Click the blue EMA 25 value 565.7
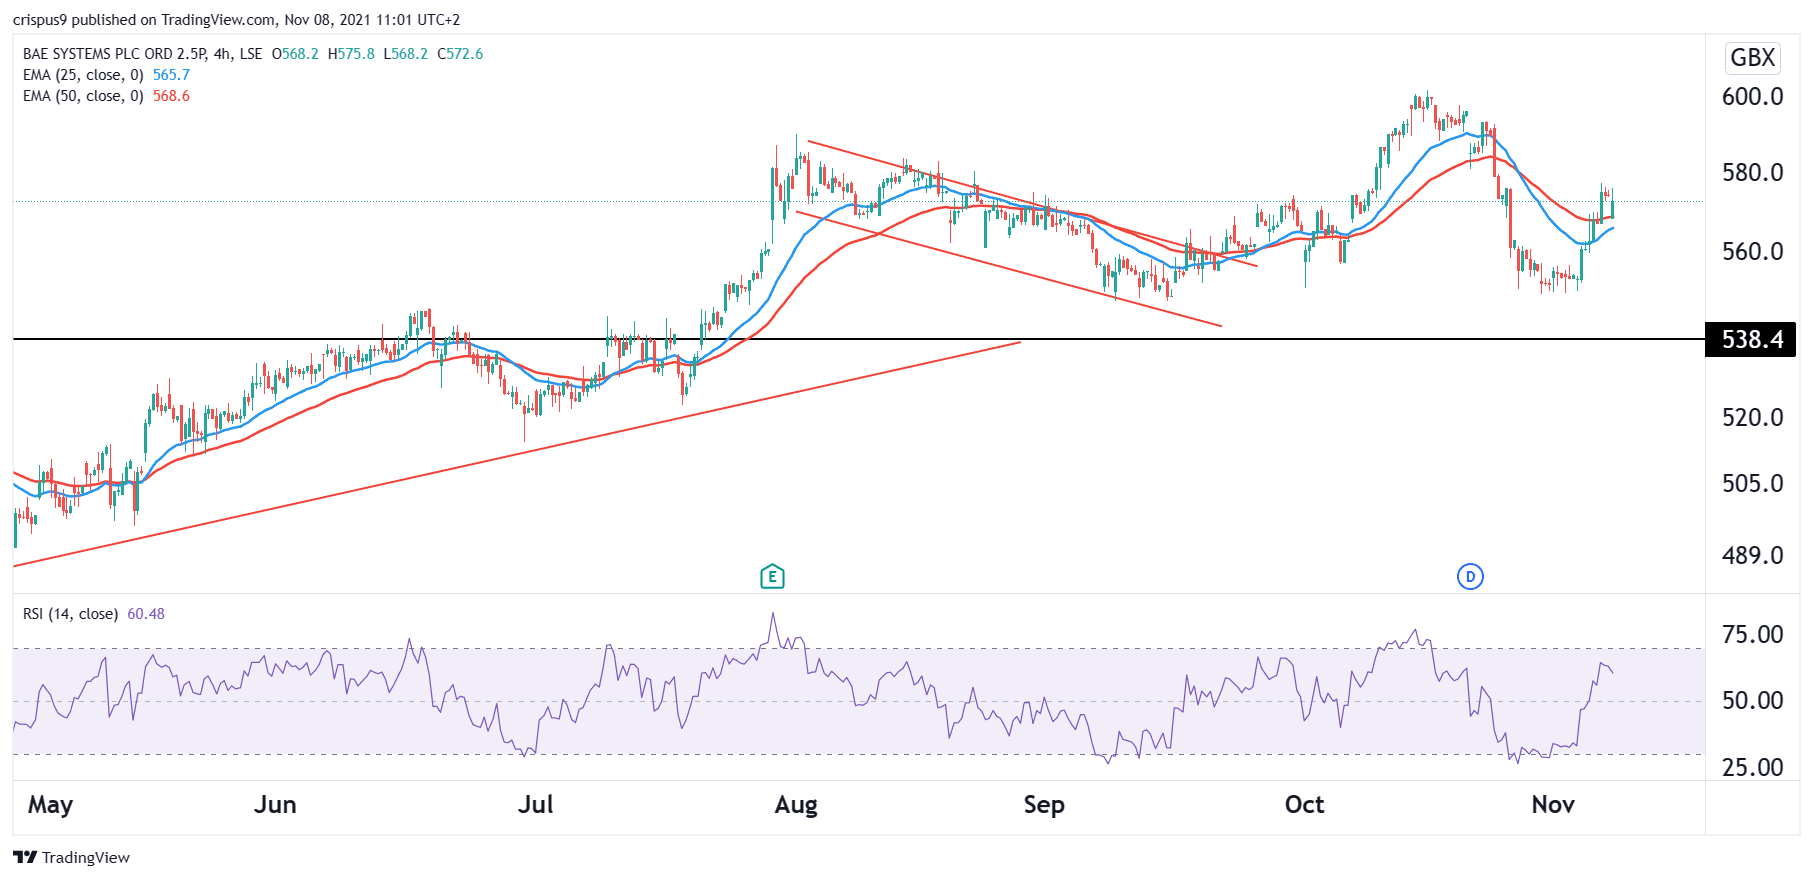 click(x=171, y=75)
